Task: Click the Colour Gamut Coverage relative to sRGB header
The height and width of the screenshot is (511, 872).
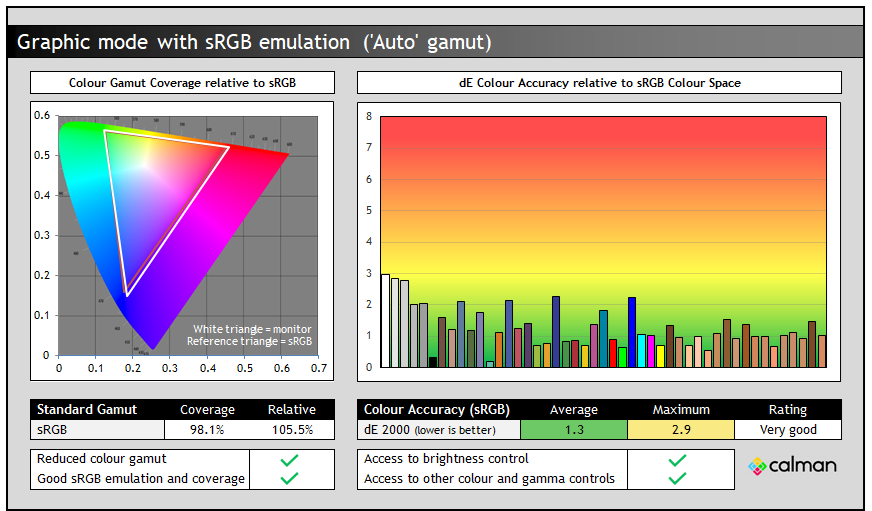Action: pyautogui.click(x=182, y=83)
